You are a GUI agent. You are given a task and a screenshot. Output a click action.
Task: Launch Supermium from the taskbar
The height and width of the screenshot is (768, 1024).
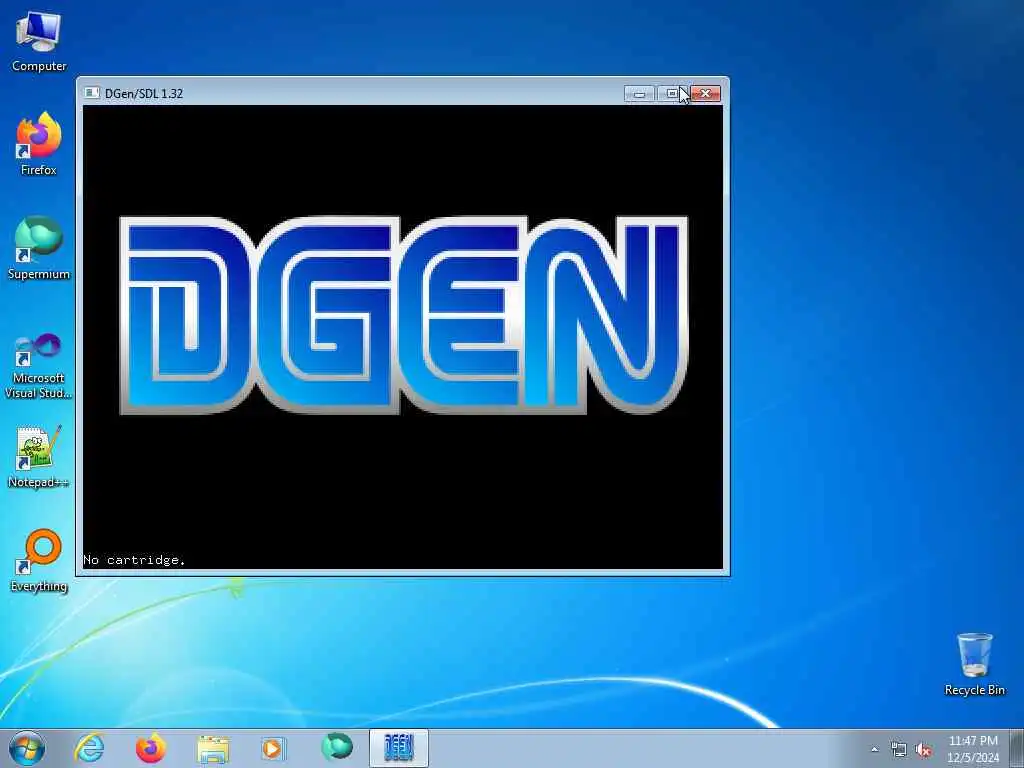coord(336,748)
